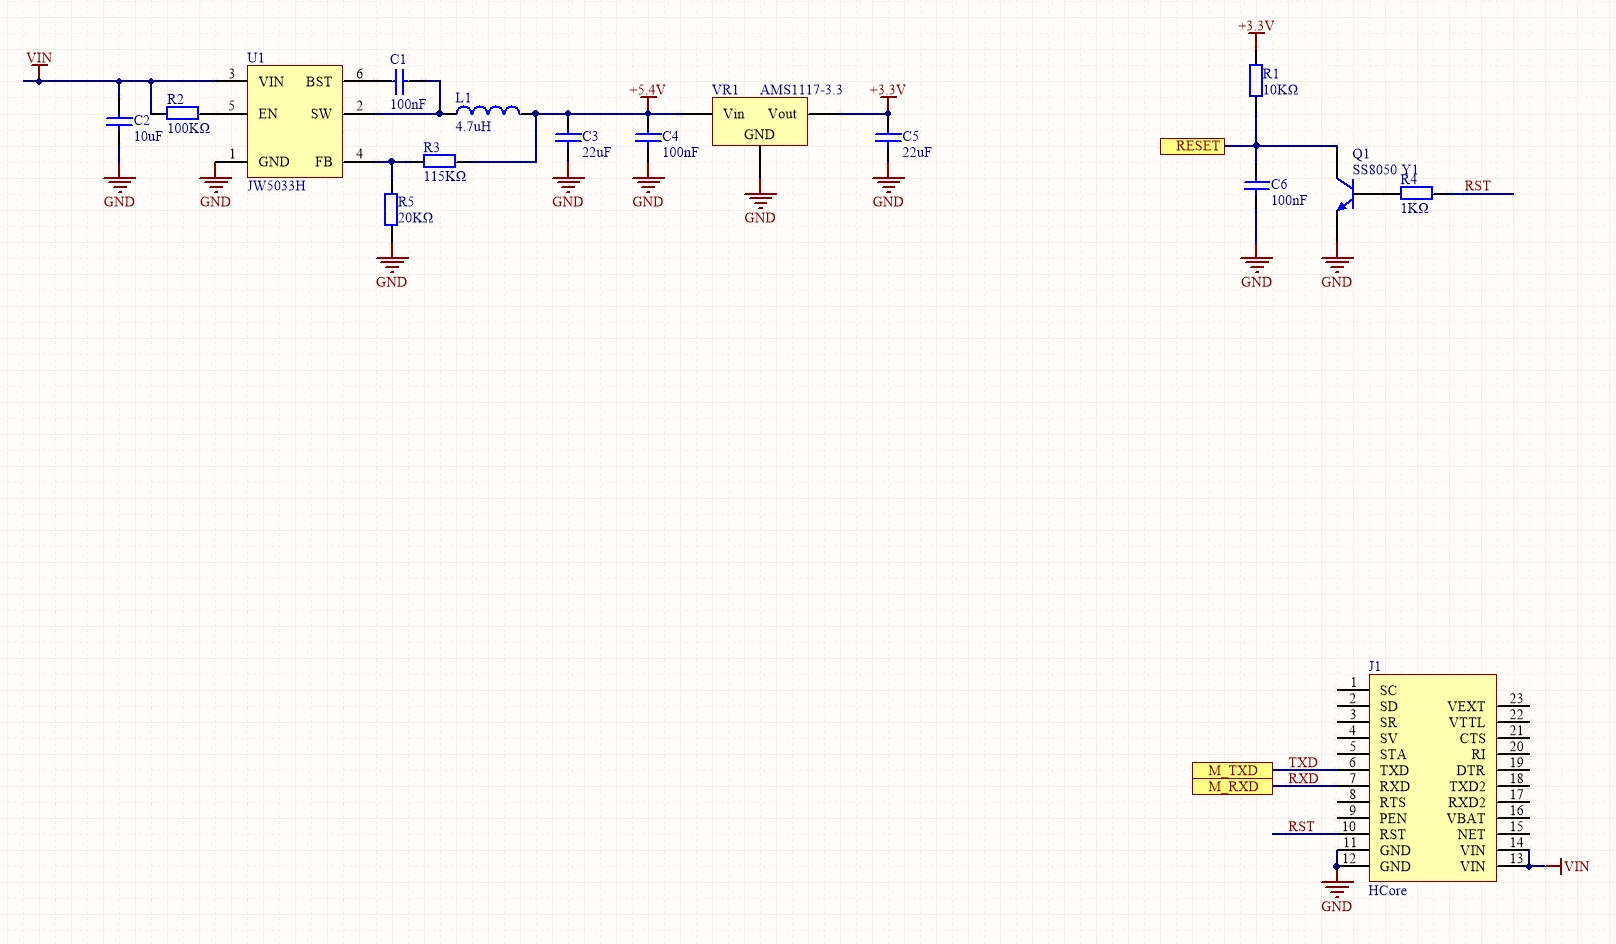Select capacitor C6 100nF symbol
This screenshot has height=944, width=1616.
tap(1256, 185)
